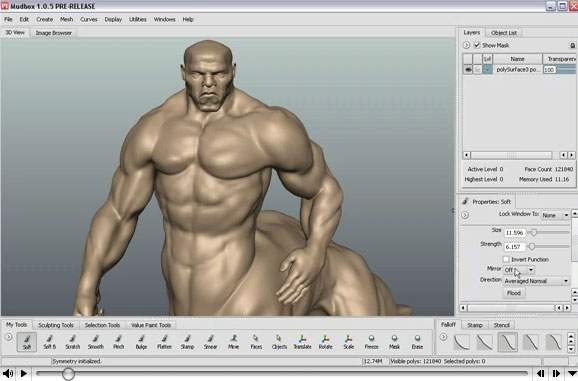Click the layer Transparency value field
The height and width of the screenshot is (381, 578).
tap(549, 70)
